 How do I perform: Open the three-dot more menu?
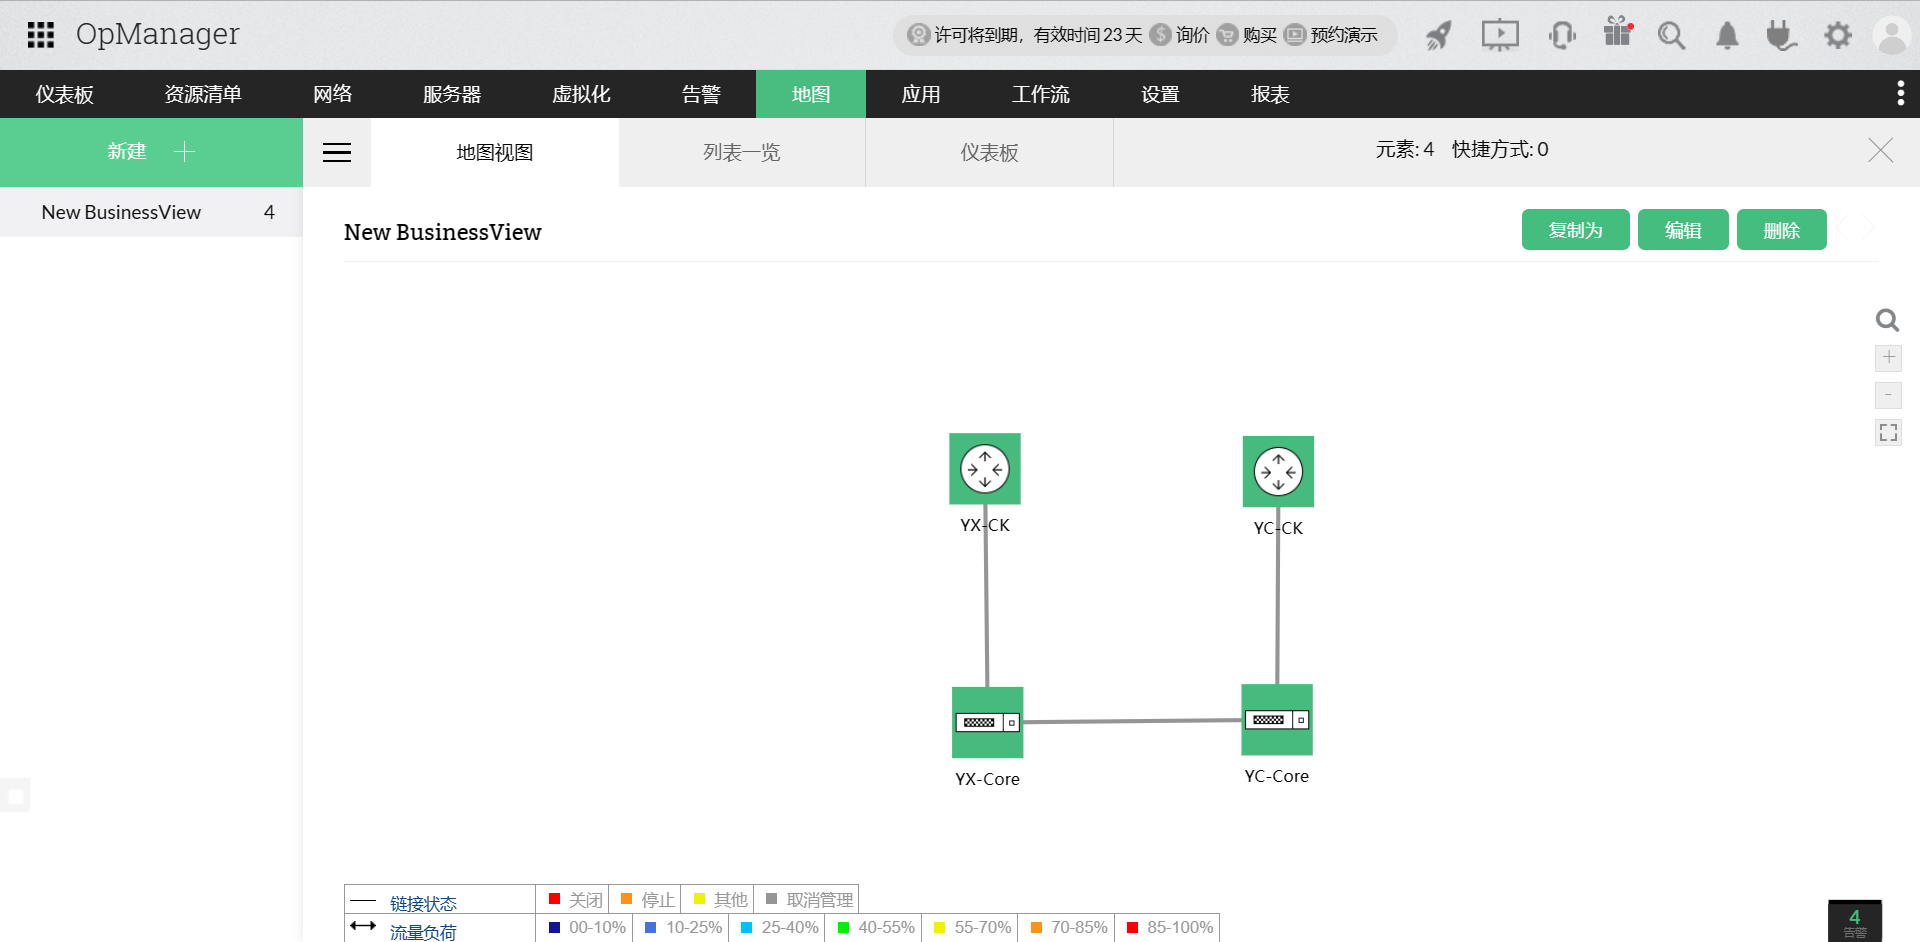click(x=1900, y=94)
